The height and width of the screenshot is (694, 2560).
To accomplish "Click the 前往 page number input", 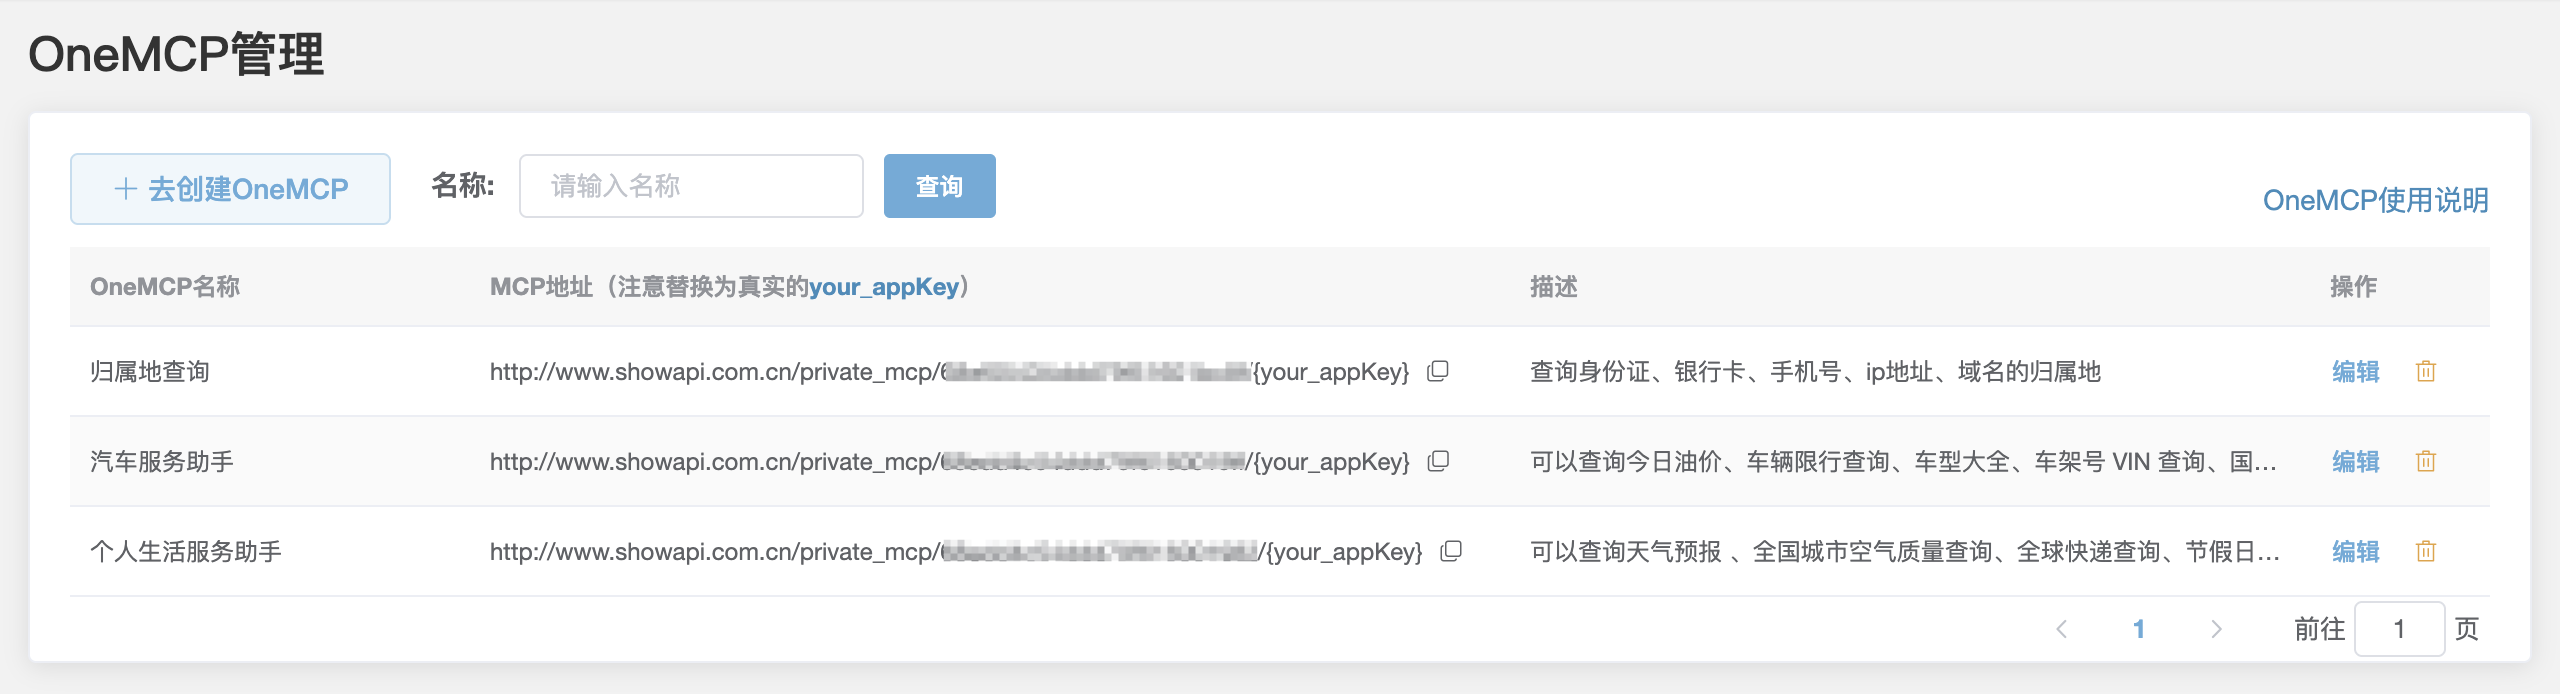I will 2399,629.
